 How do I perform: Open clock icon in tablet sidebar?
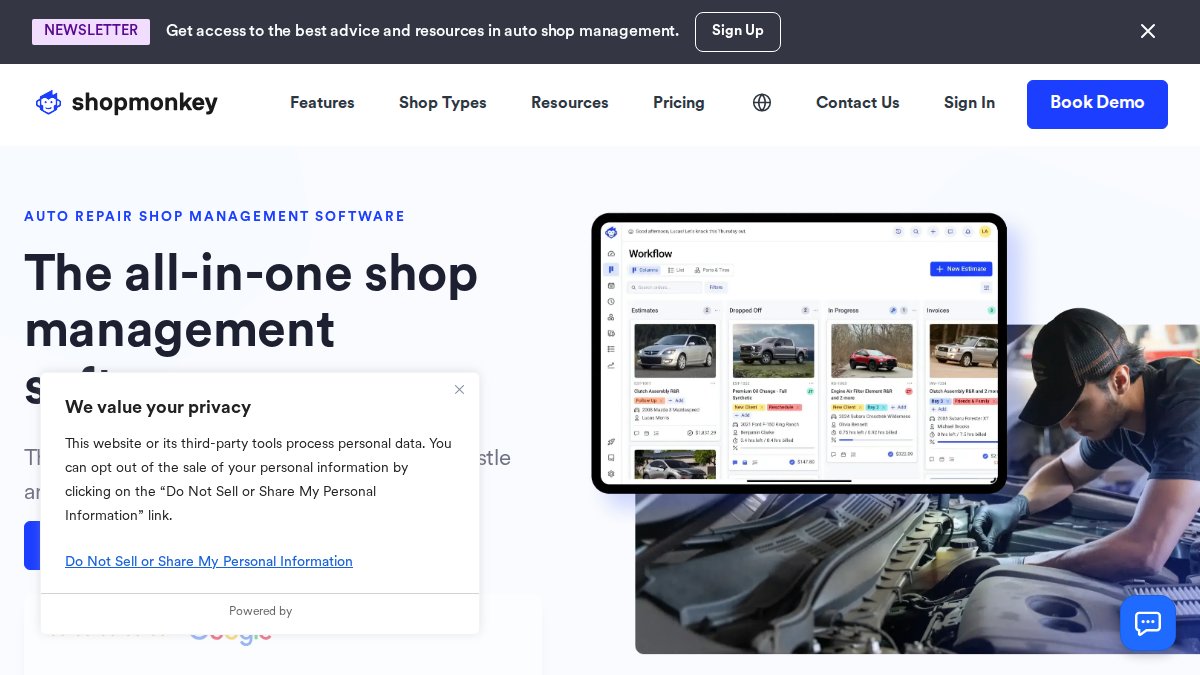(x=611, y=302)
